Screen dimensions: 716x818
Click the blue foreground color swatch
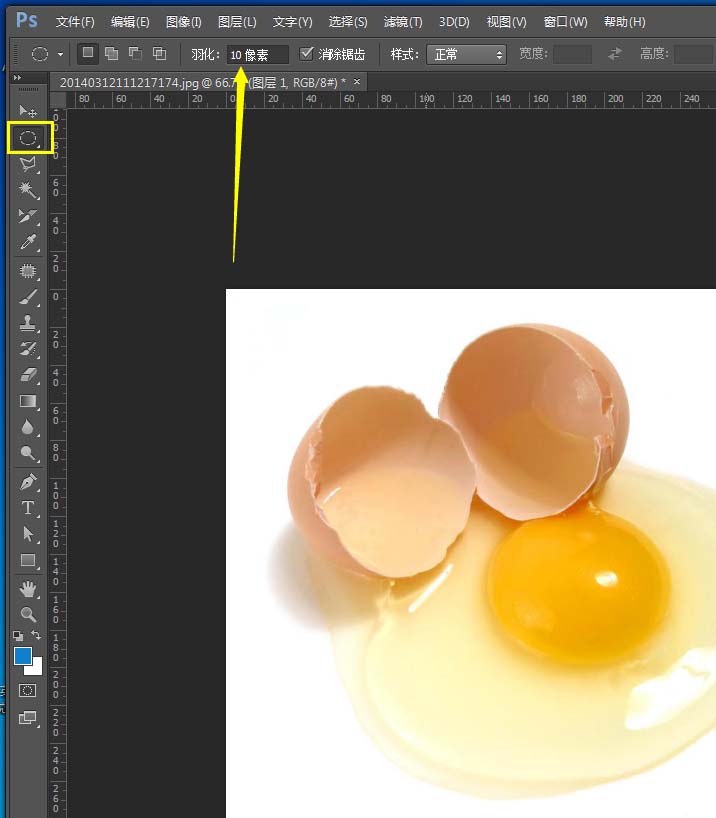[x=23, y=656]
